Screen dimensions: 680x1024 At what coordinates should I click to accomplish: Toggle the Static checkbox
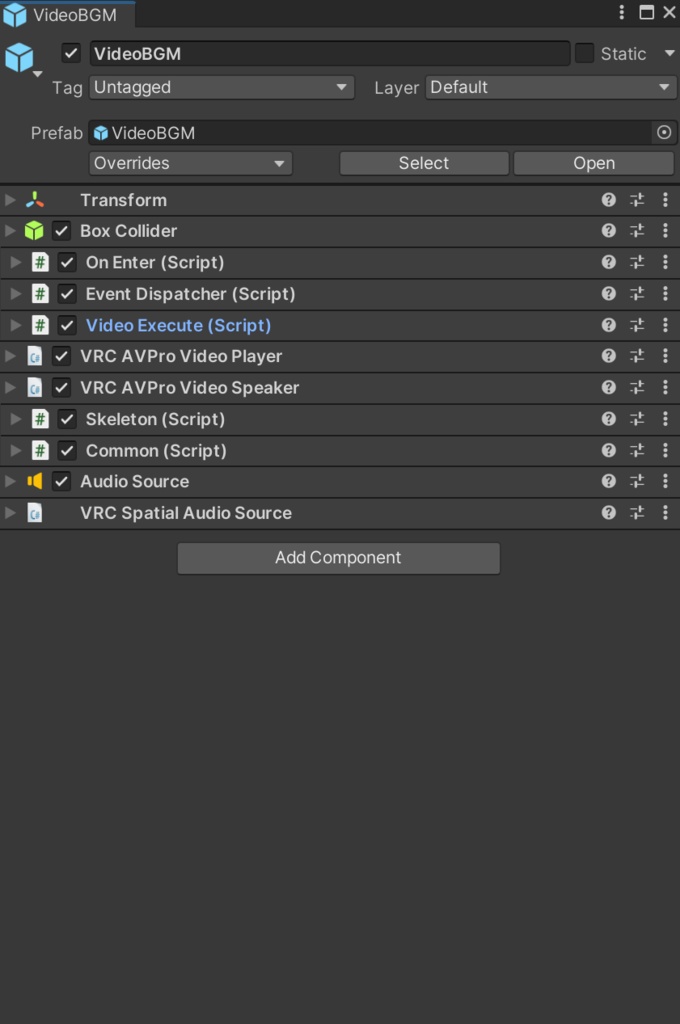[584, 54]
